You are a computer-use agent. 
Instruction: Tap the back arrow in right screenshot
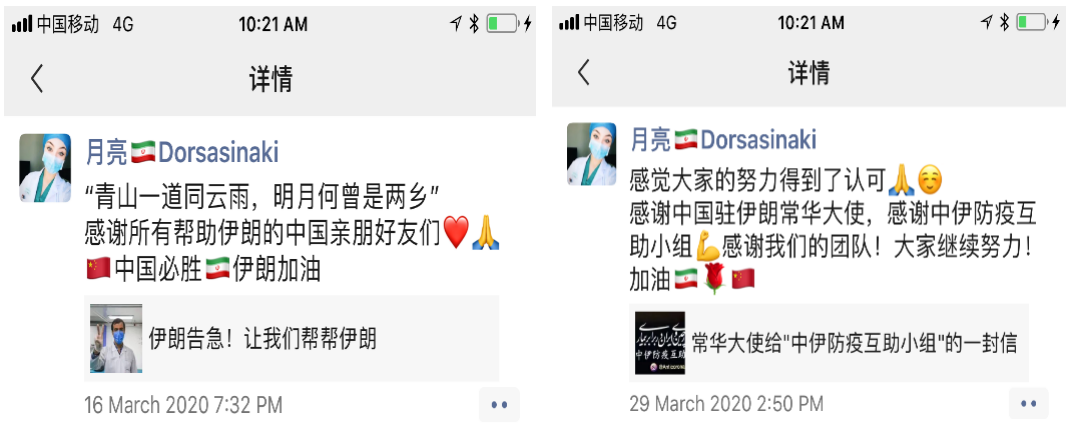pos(584,72)
